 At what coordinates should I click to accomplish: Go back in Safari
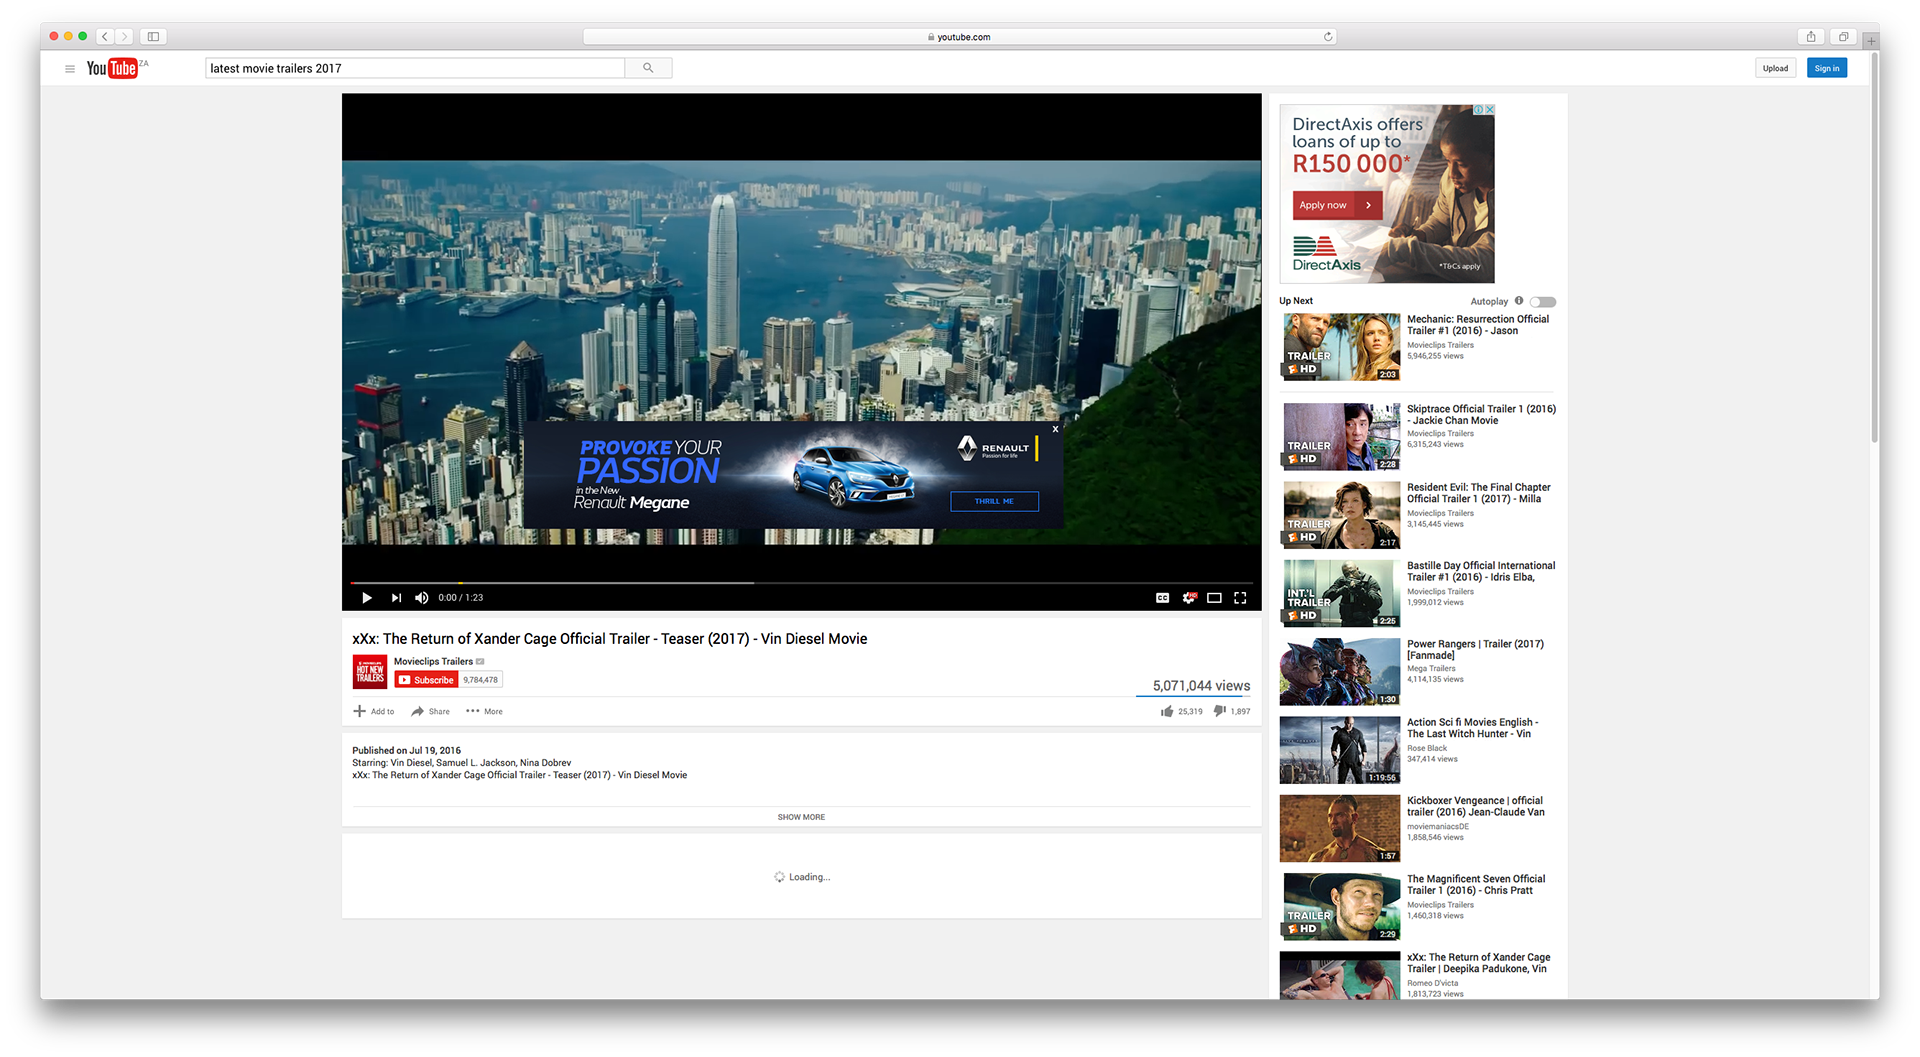[105, 37]
